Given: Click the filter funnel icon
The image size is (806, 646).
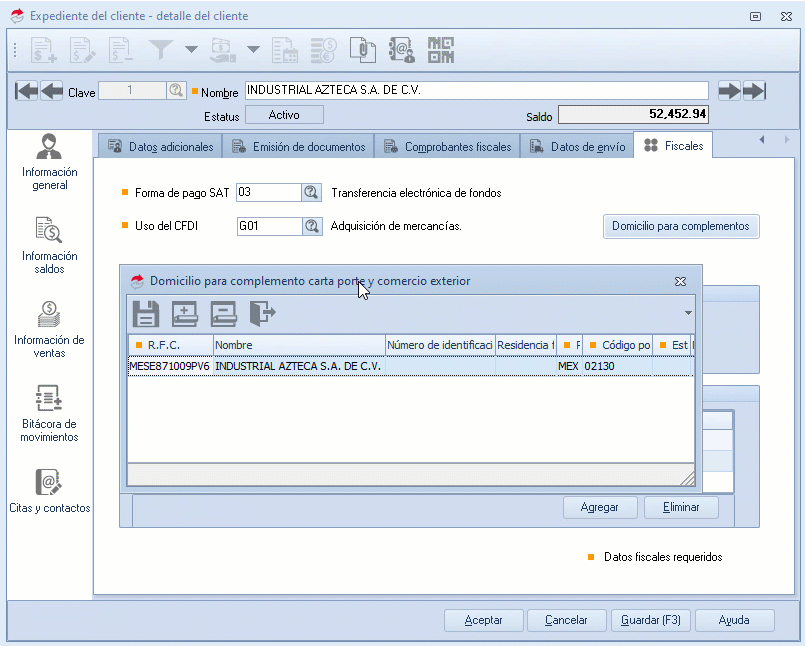Looking at the screenshot, I should 161,50.
